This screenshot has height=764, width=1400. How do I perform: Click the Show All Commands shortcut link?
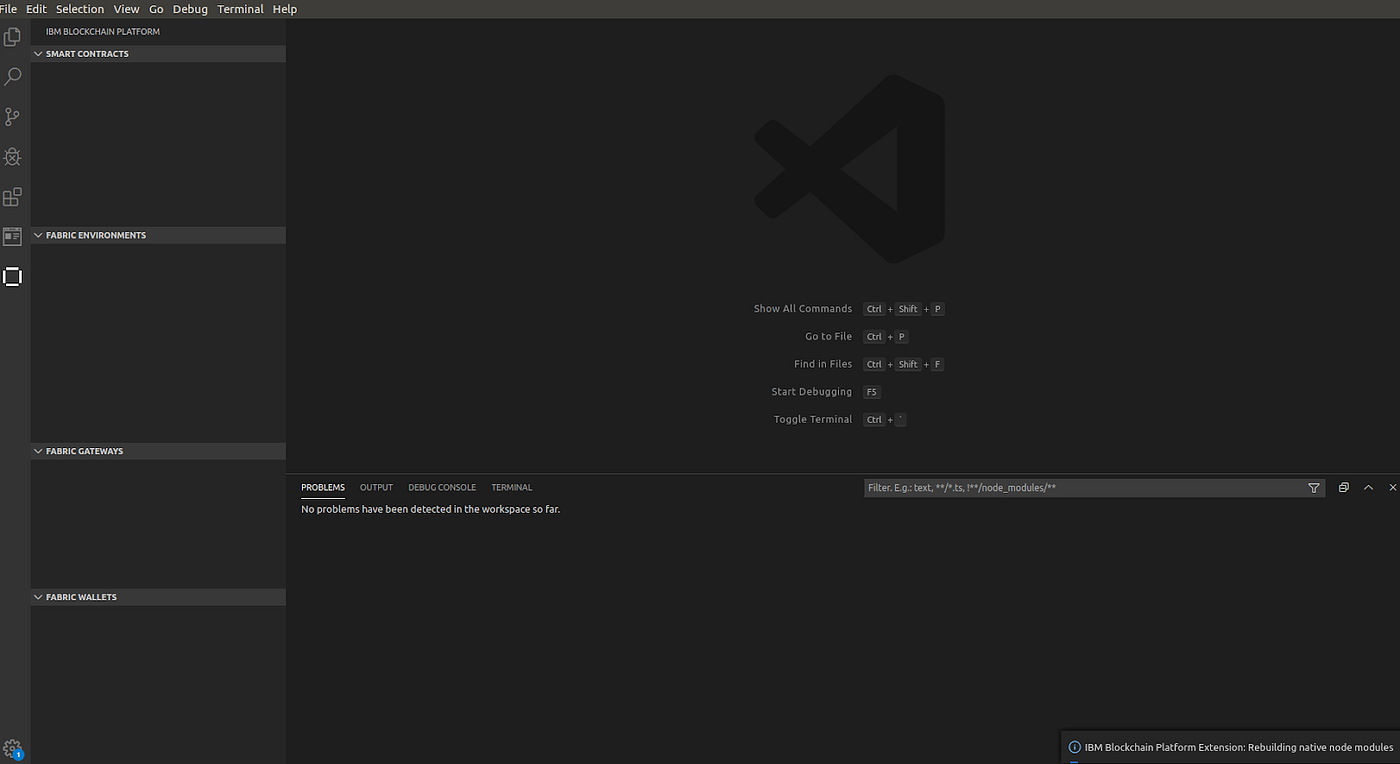click(x=802, y=308)
